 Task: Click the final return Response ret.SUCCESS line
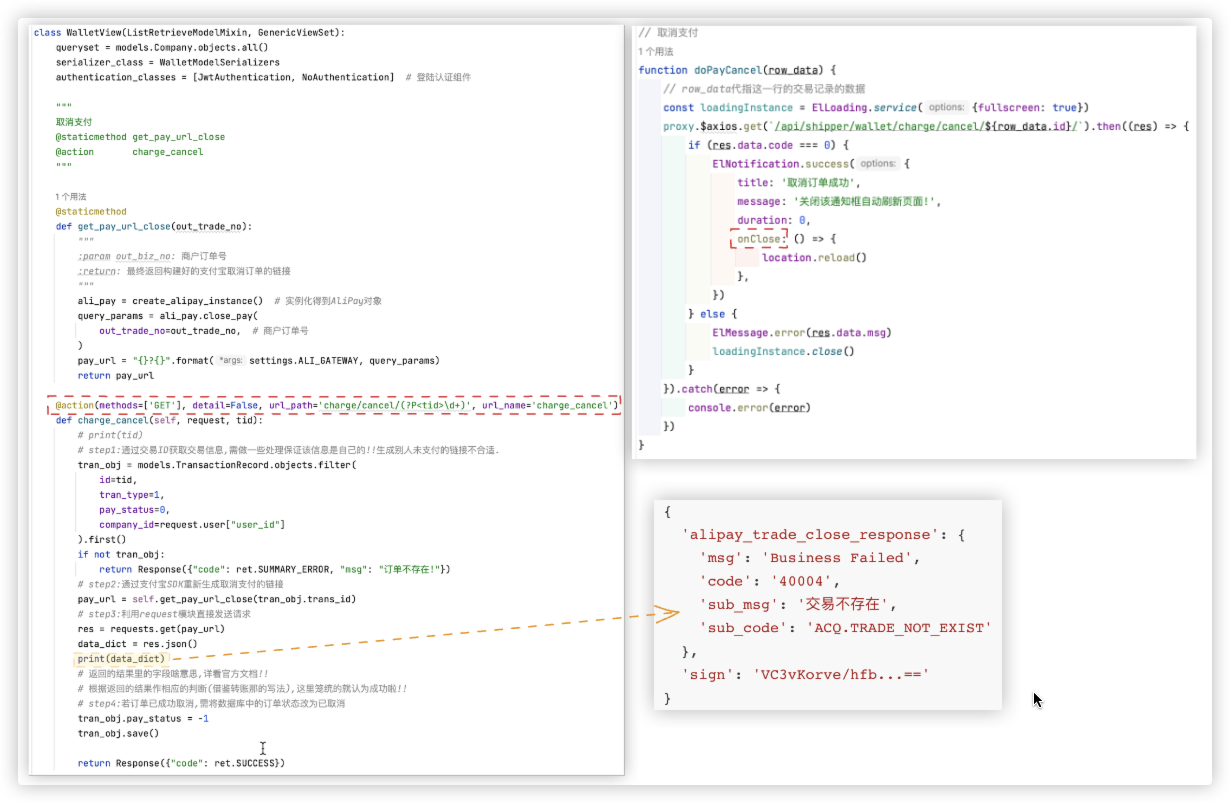tap(181, 763)
